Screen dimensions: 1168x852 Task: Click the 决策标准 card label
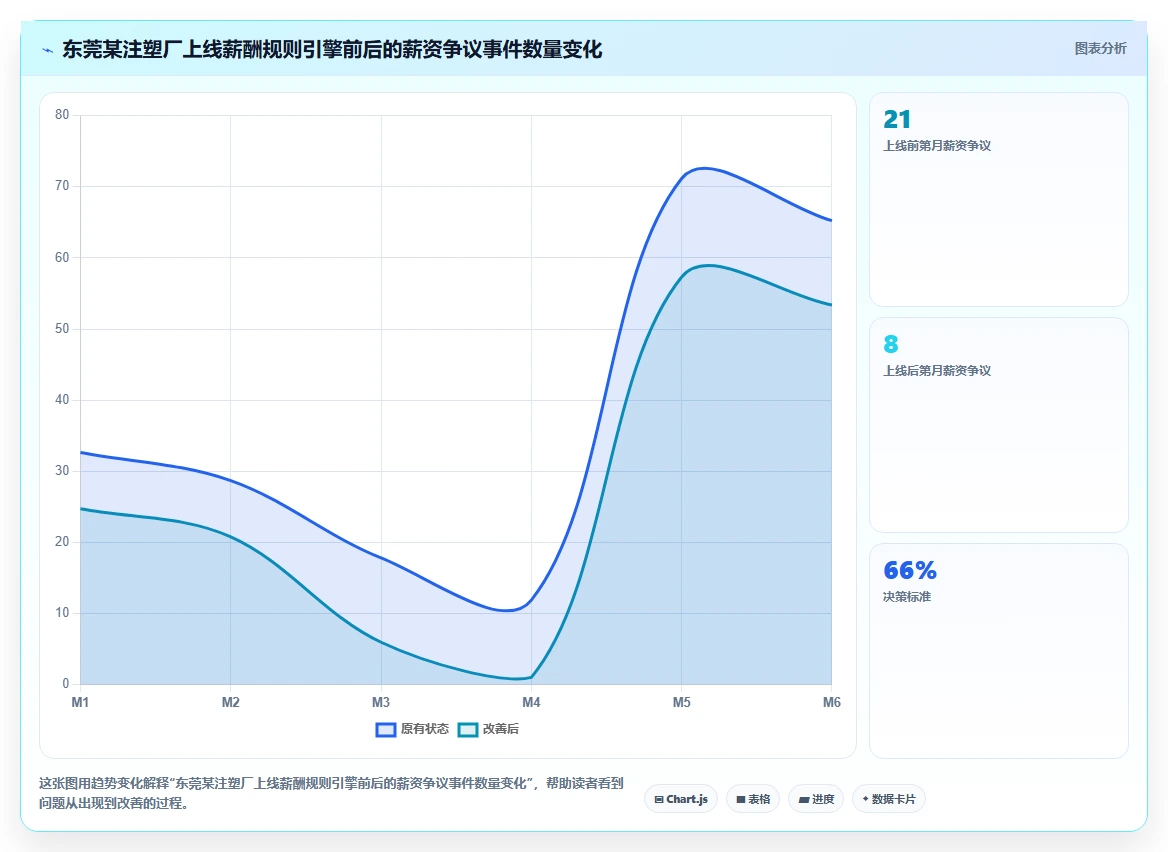click(x=907, y=597)
